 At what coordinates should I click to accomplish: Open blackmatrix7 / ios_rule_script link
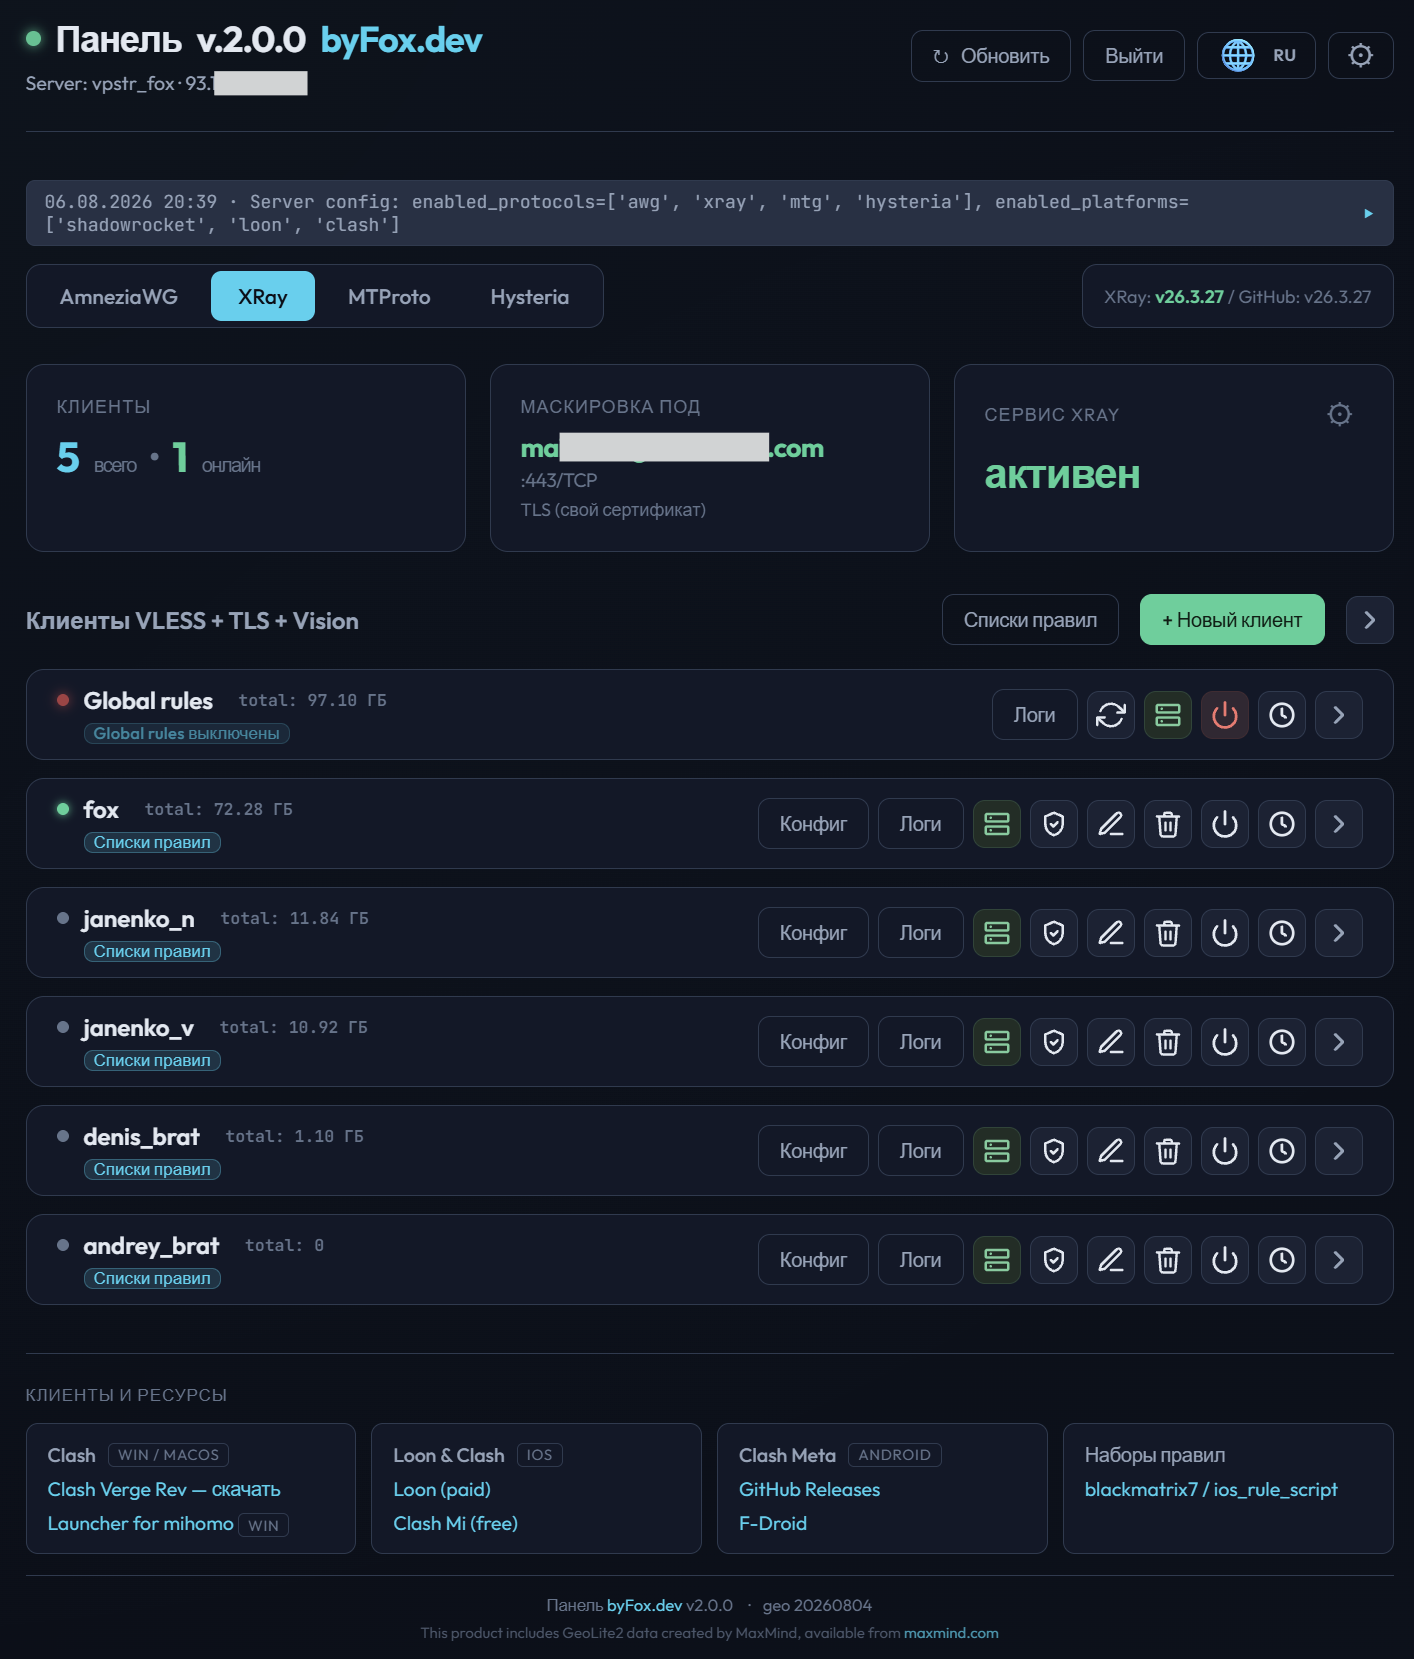pos(1211,1489)
